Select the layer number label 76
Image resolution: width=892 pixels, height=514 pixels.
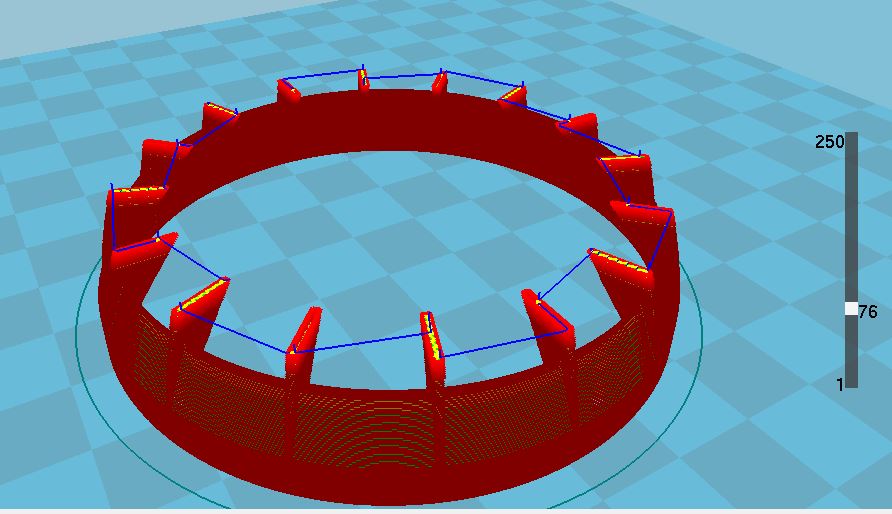868,312
